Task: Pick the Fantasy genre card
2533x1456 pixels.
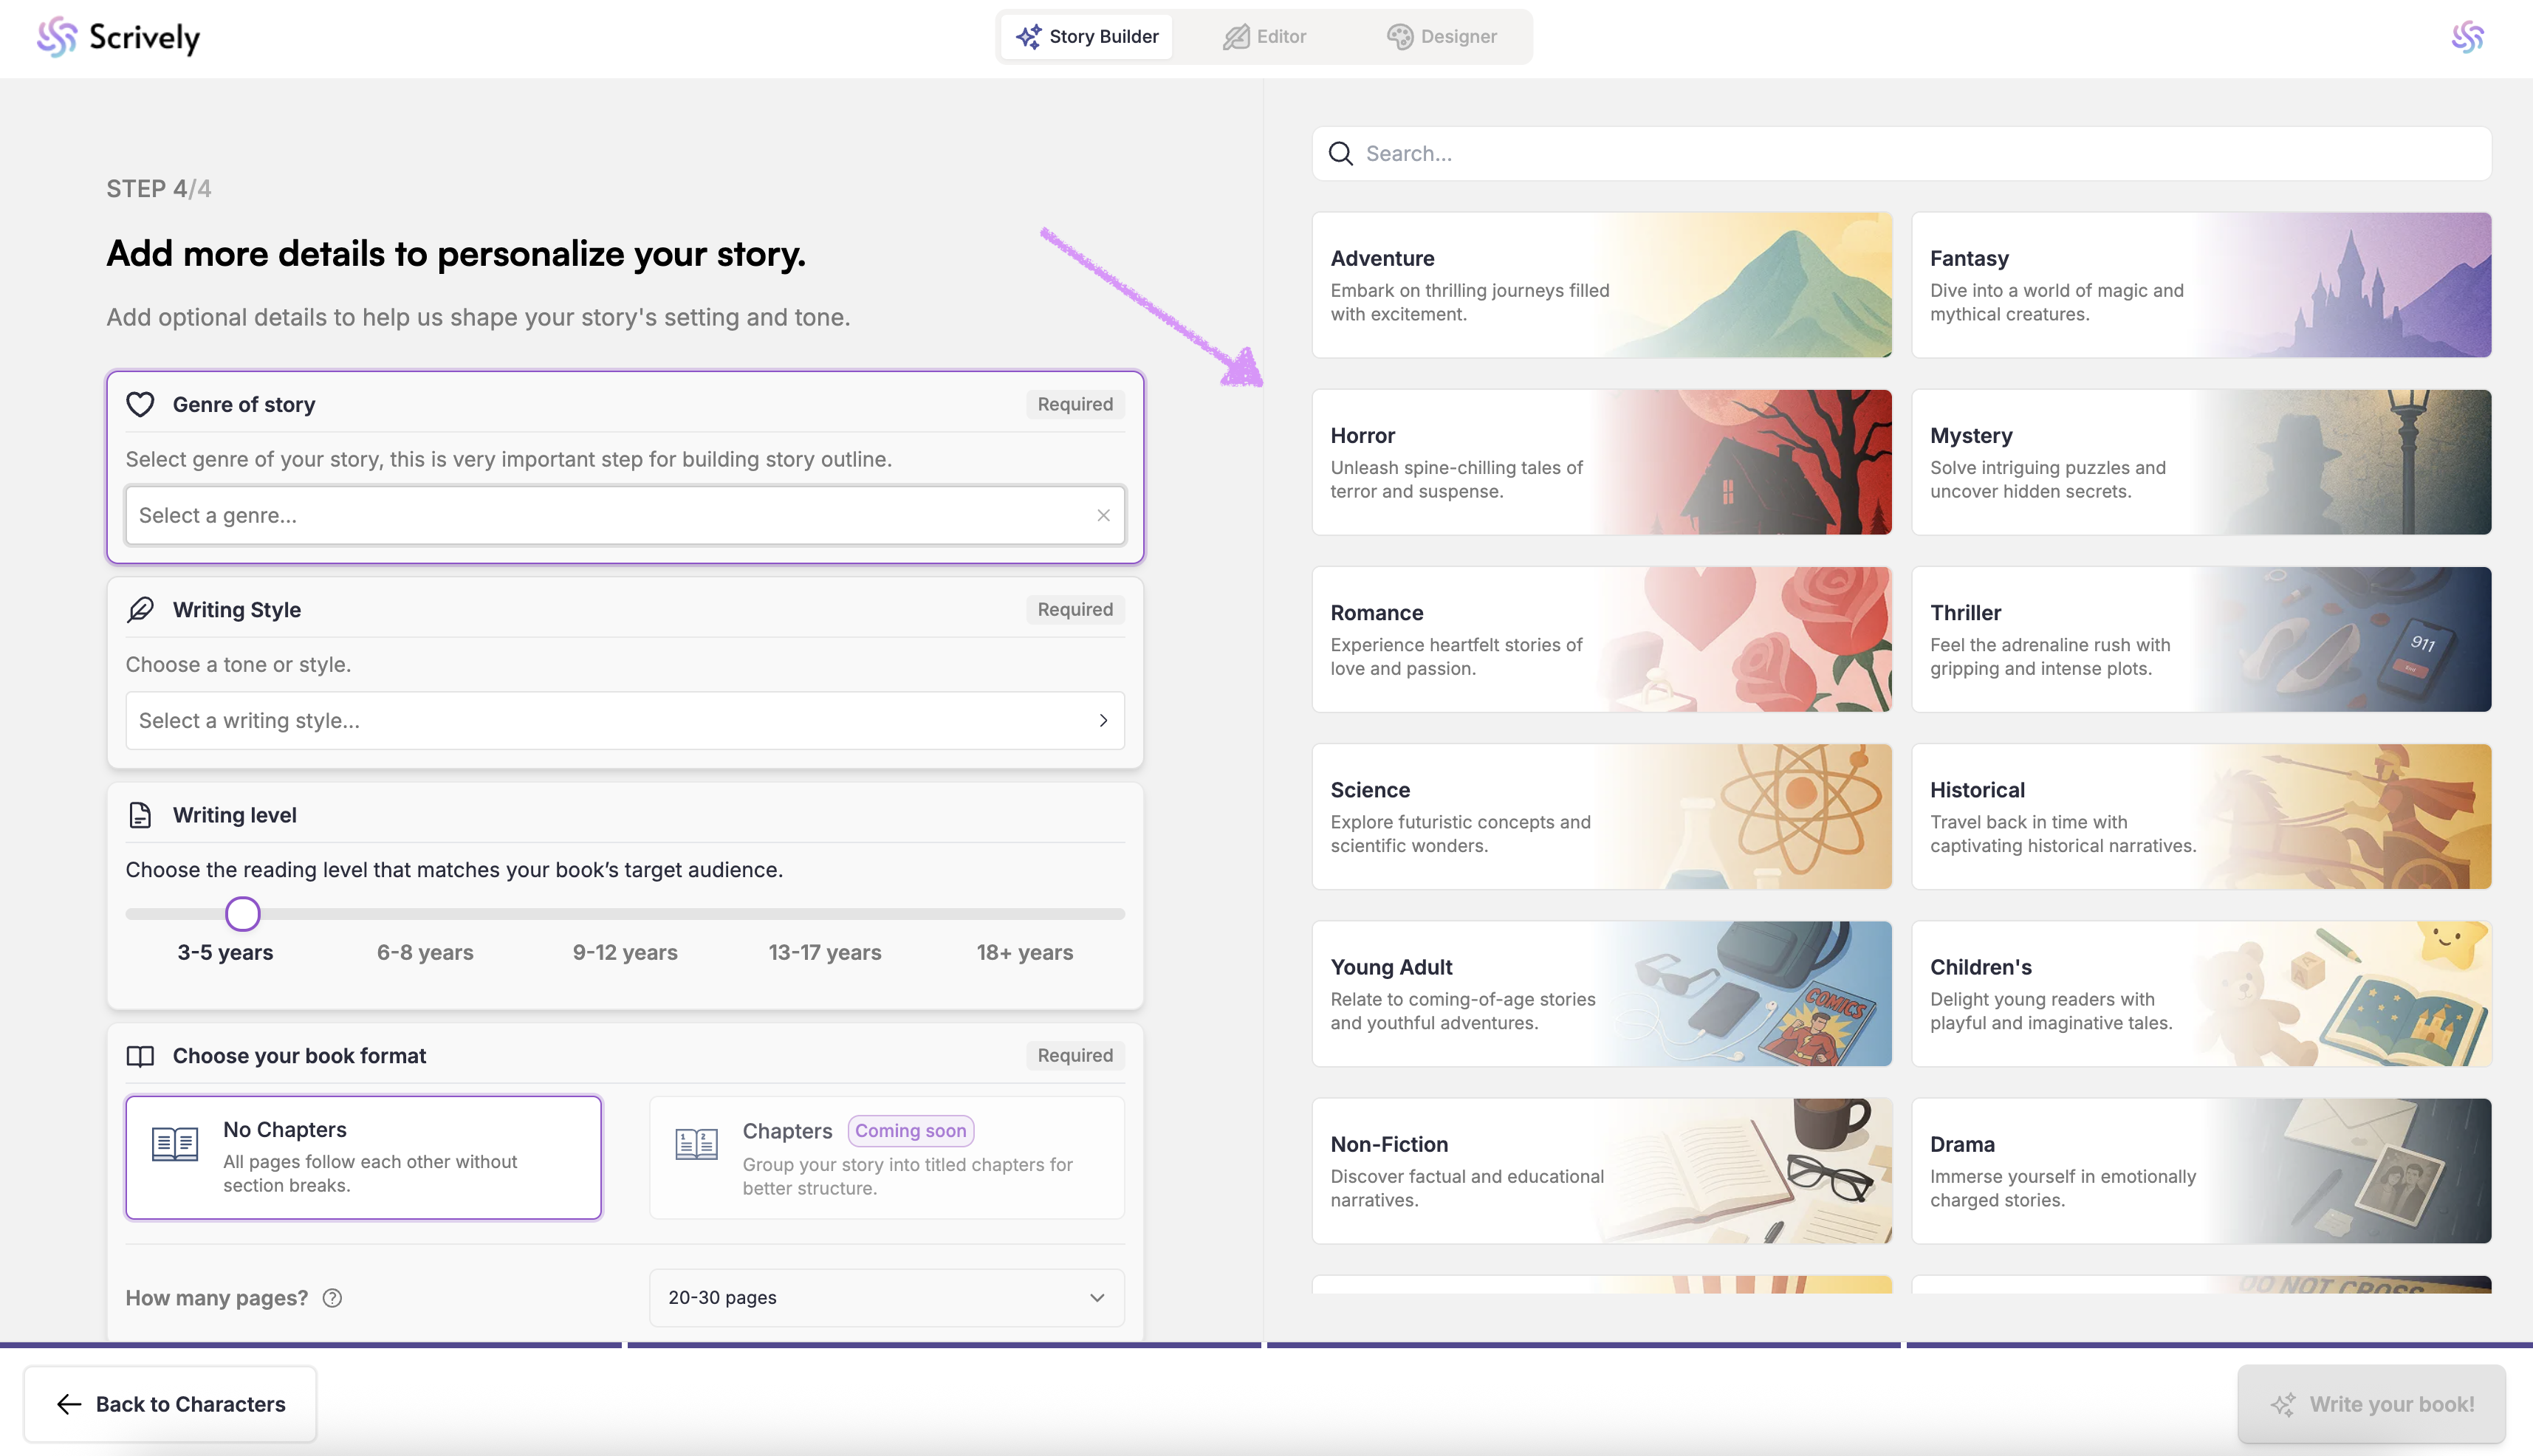Action: [x=2200, y=285]
